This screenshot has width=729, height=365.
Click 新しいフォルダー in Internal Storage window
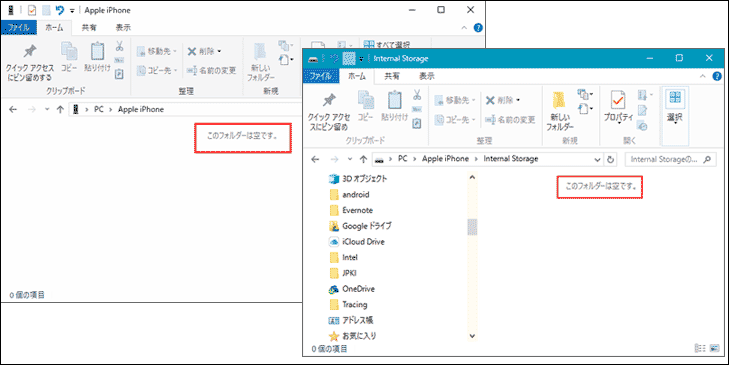559,112
